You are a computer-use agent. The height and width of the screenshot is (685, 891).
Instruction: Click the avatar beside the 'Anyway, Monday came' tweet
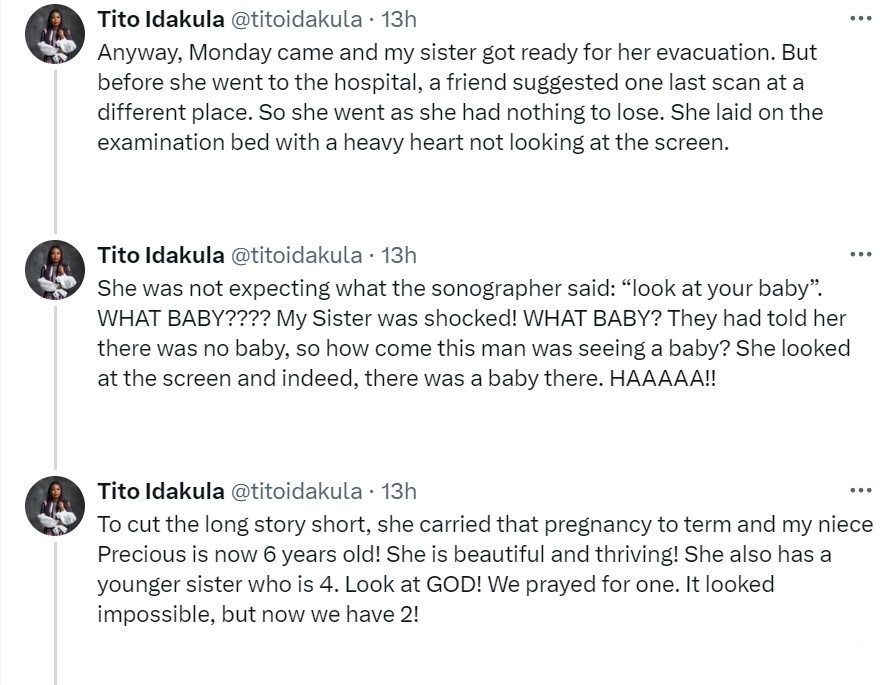pyautogui.click(x=55, y=34)
